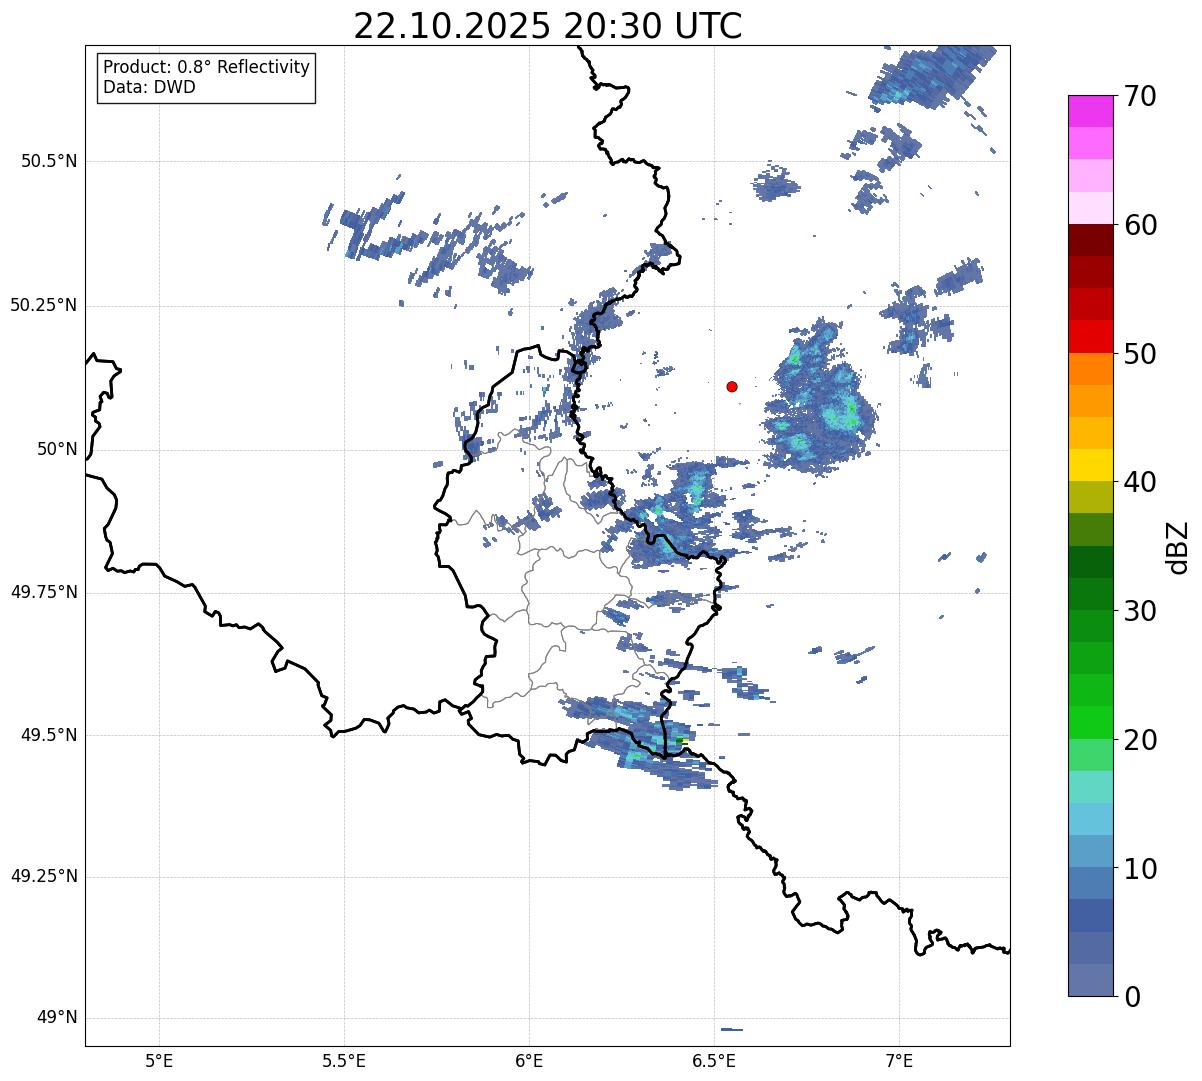
Task: Click the colorbar tick label 40
Action: tap(1139, 483)
